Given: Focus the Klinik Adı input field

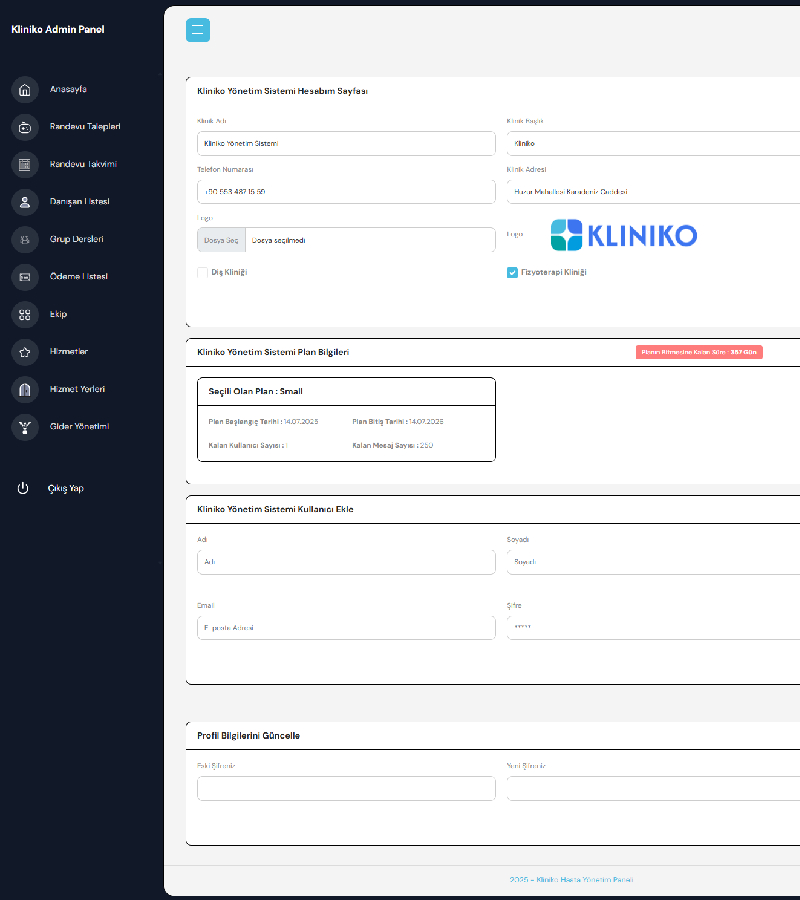Looking at the screenshot, I should coord(346,143).
